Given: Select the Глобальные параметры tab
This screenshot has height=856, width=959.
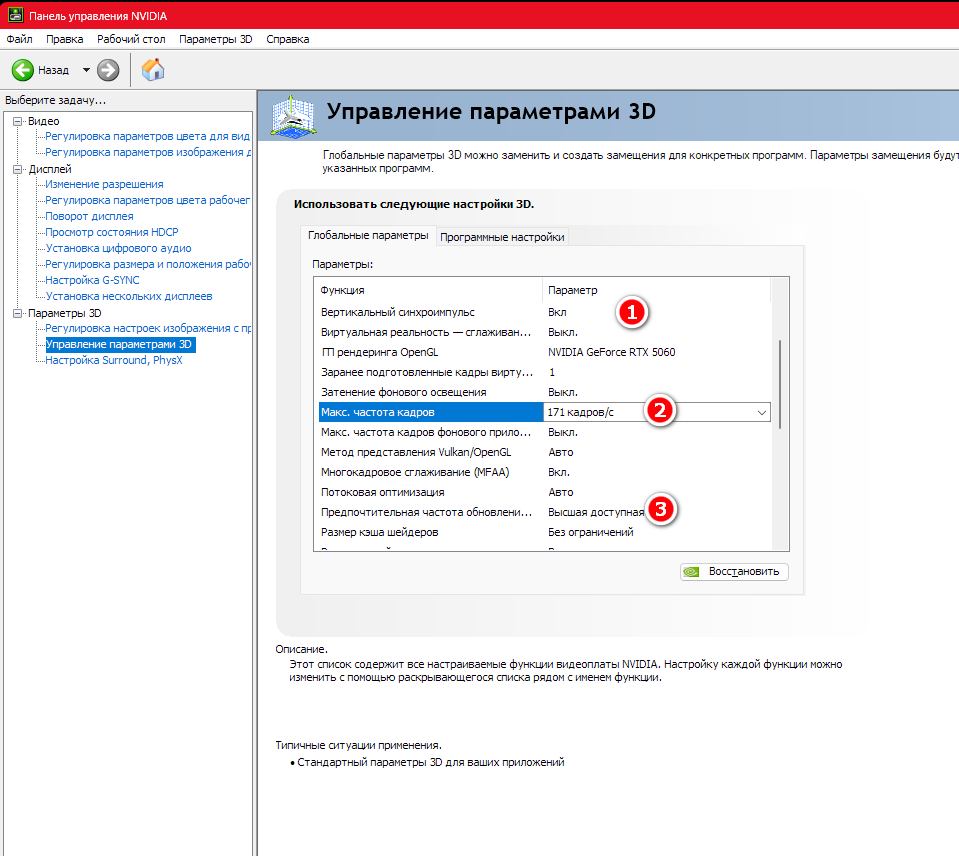Looking at the screenshot, I should [368, 236].
